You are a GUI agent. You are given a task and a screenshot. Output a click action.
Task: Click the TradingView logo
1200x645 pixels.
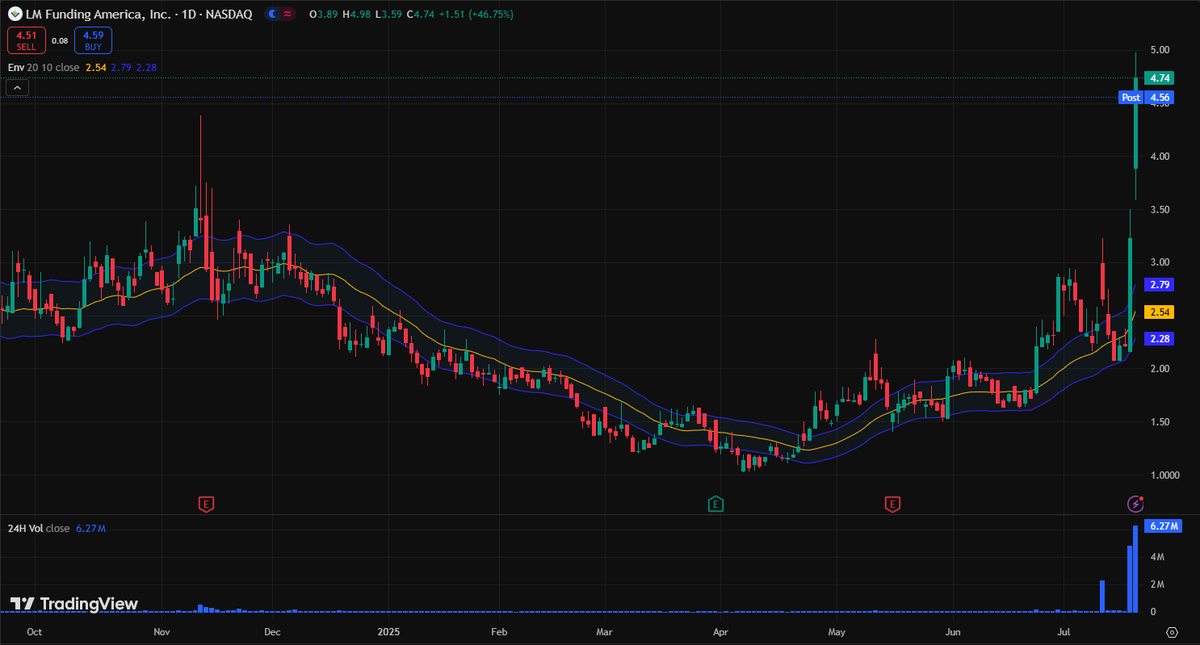pyautogui.click(x=74, y=604)
